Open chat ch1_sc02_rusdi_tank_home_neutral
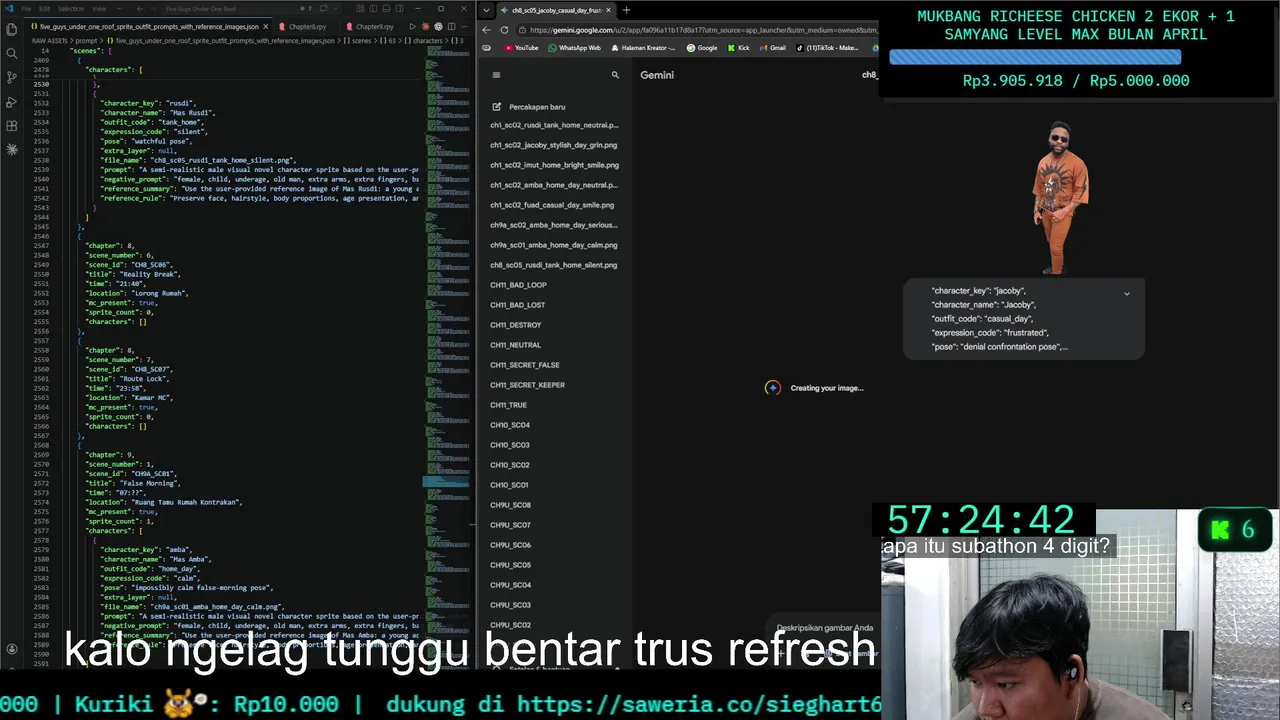1280x720 pixels. 554,125
